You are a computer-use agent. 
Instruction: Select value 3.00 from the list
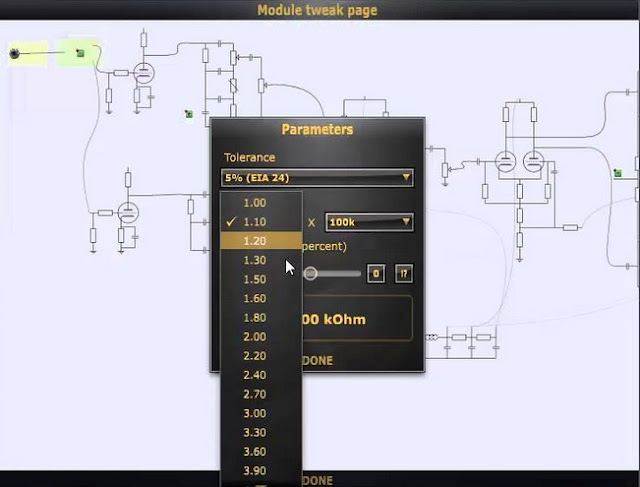(x=261, y=414)
